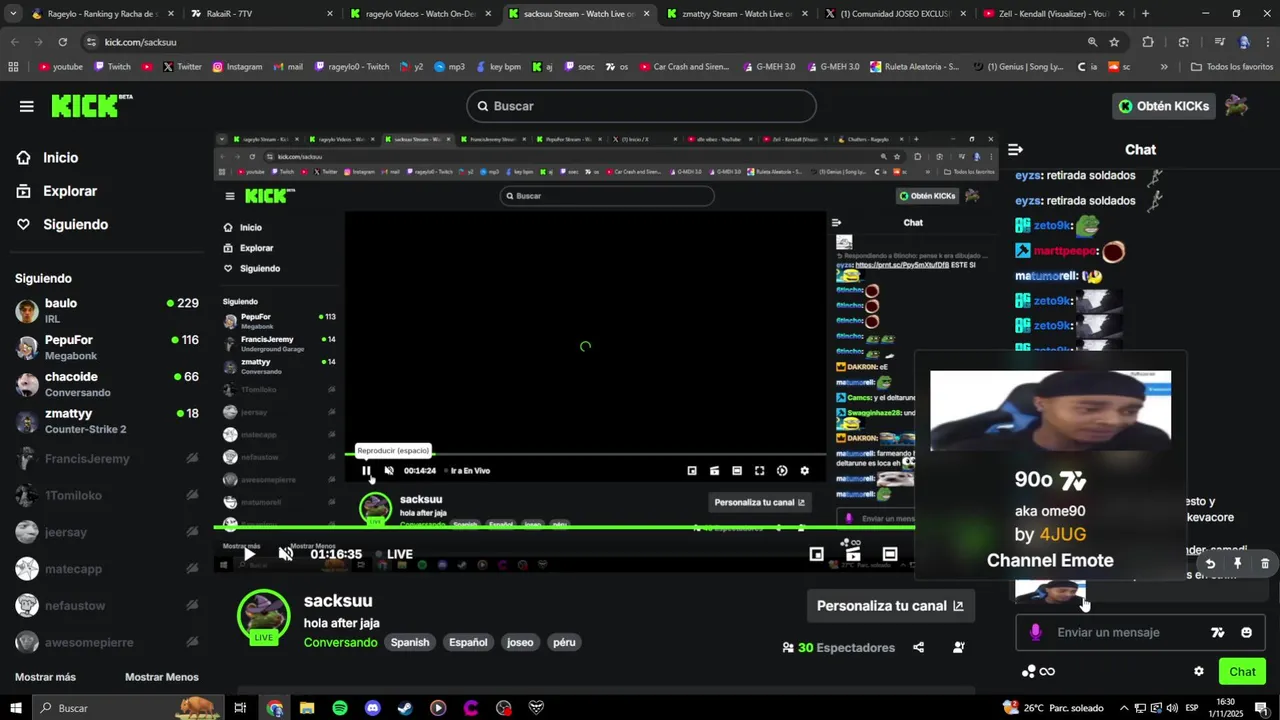Click the péru tag
This screenshot has width=1280, height=720.
coord(564,642)
